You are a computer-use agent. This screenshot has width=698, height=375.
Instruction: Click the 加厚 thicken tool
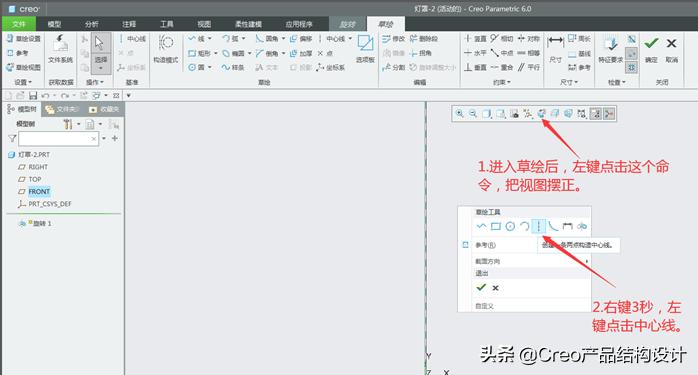[x=301, y=53]
